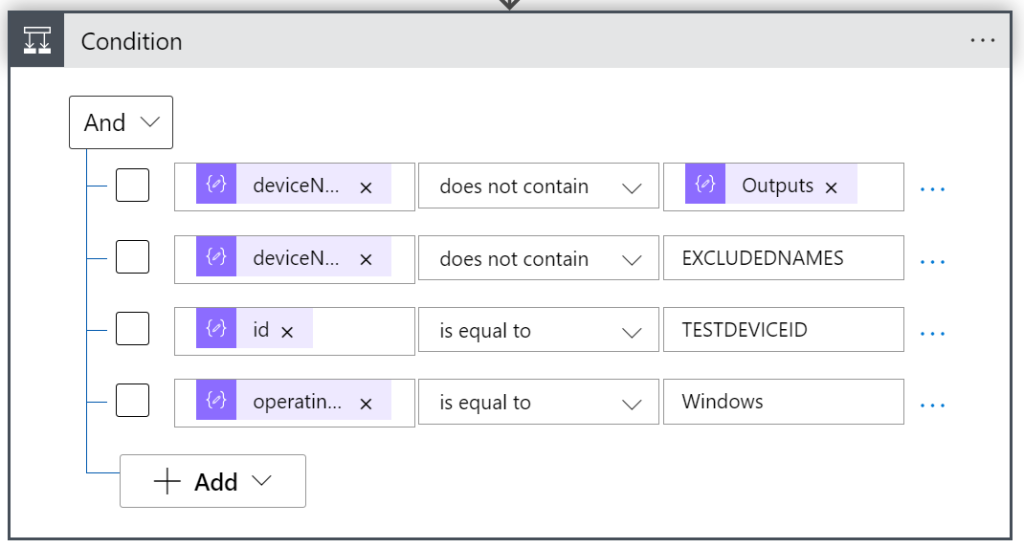Check the box for the Outputs condition row
The image size is (1024, 548).
tap(132, 186)
